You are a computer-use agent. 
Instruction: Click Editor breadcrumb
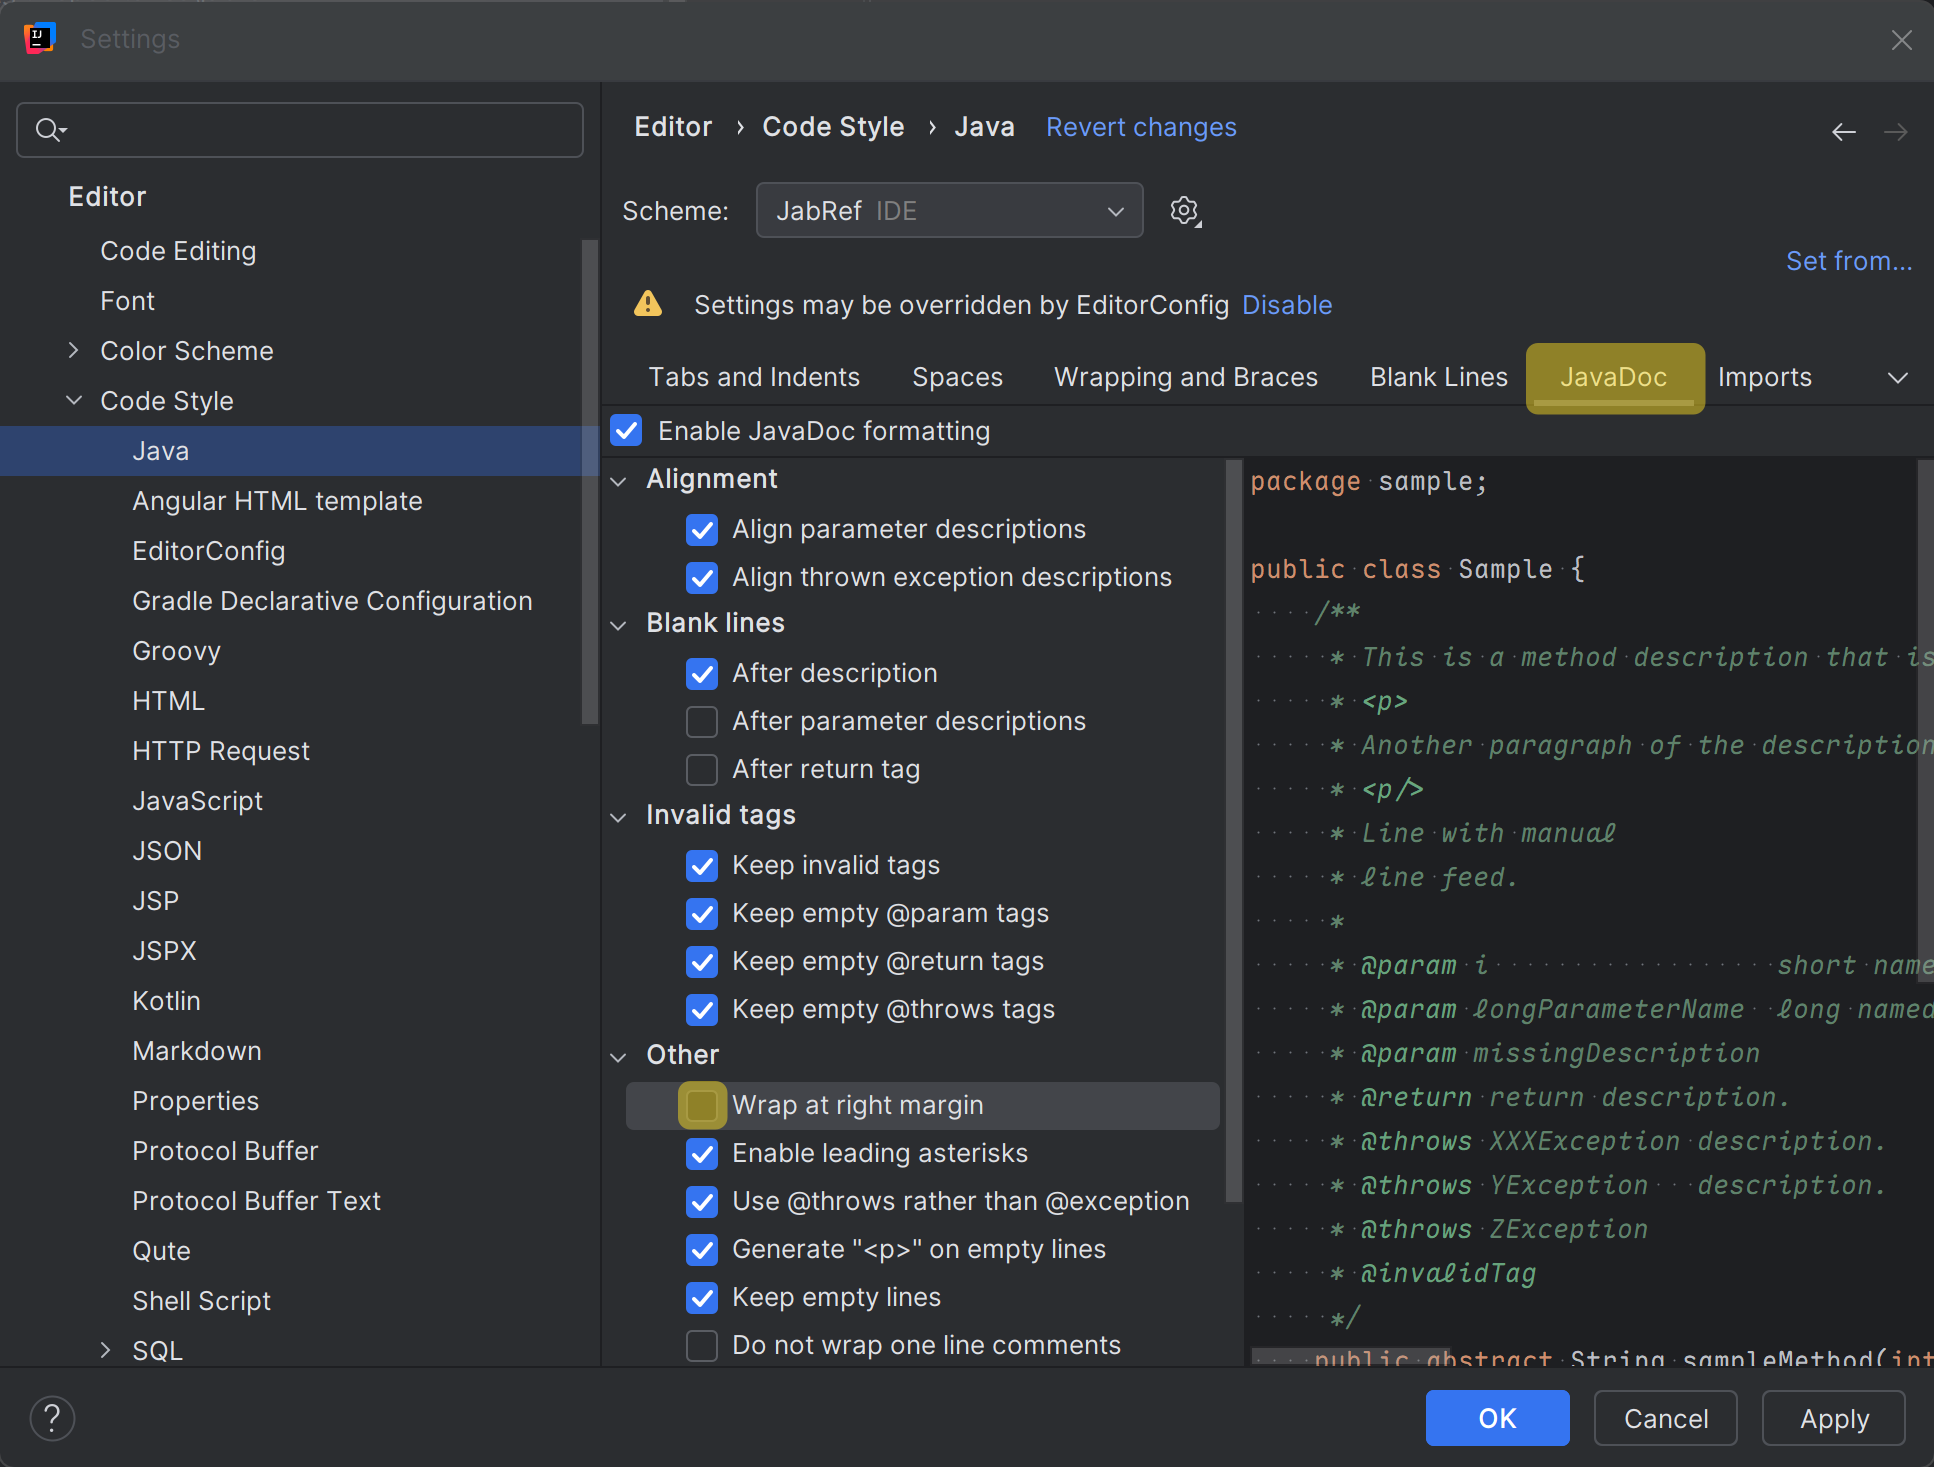tap(673, 127)
